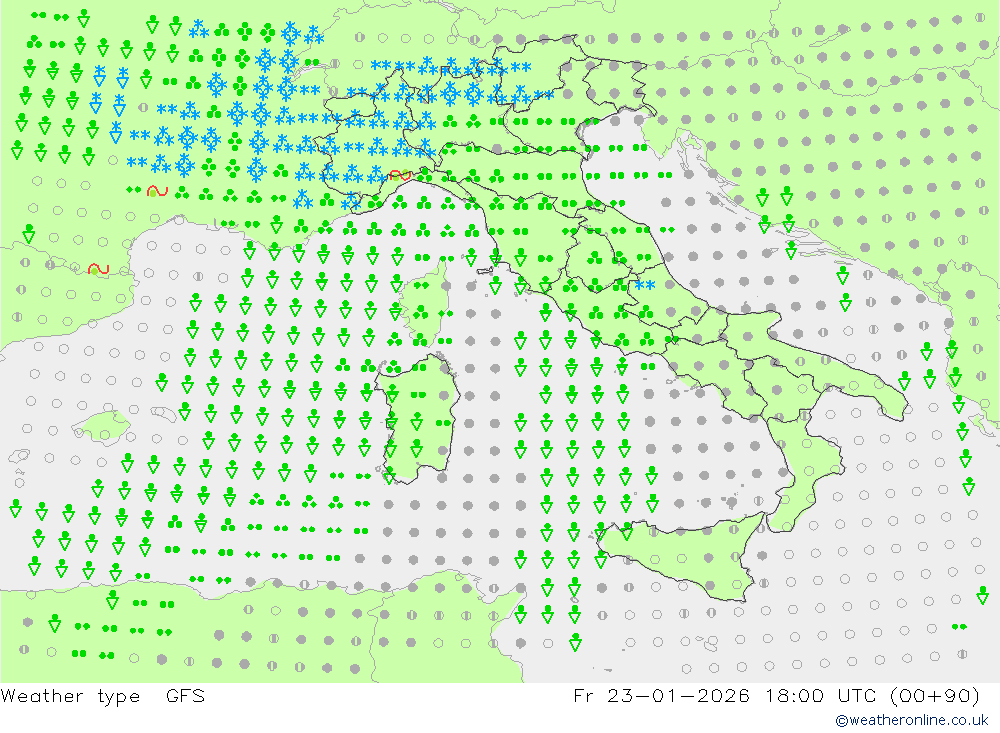
Task: Click the red fog symbol near the Pyrenees
Action: (x=98, y=270)
